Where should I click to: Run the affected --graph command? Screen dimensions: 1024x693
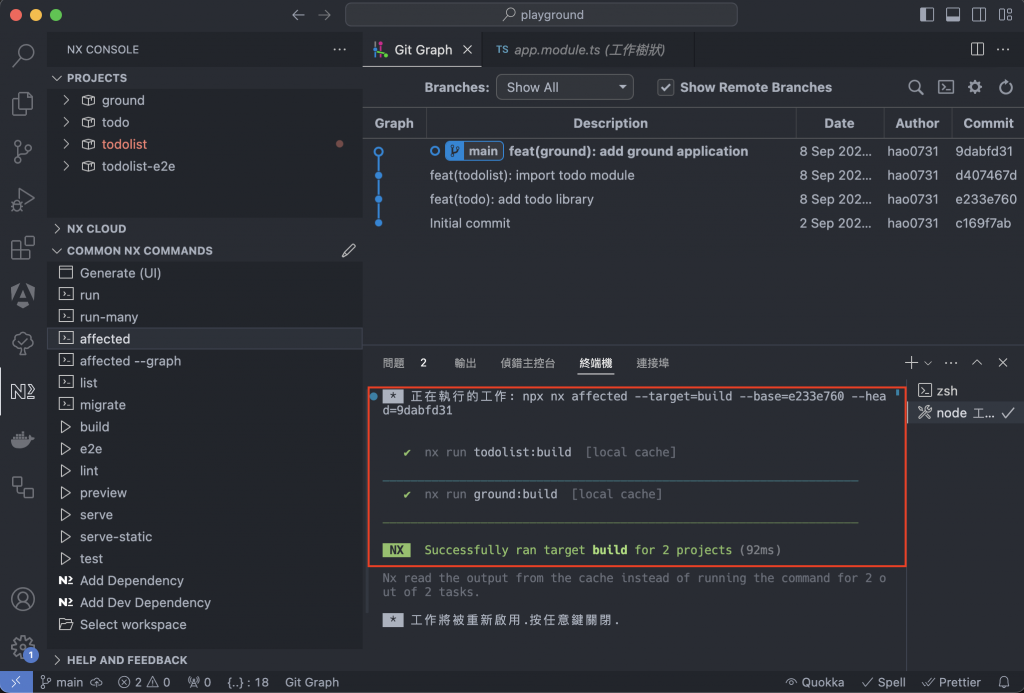coord(205,361)
